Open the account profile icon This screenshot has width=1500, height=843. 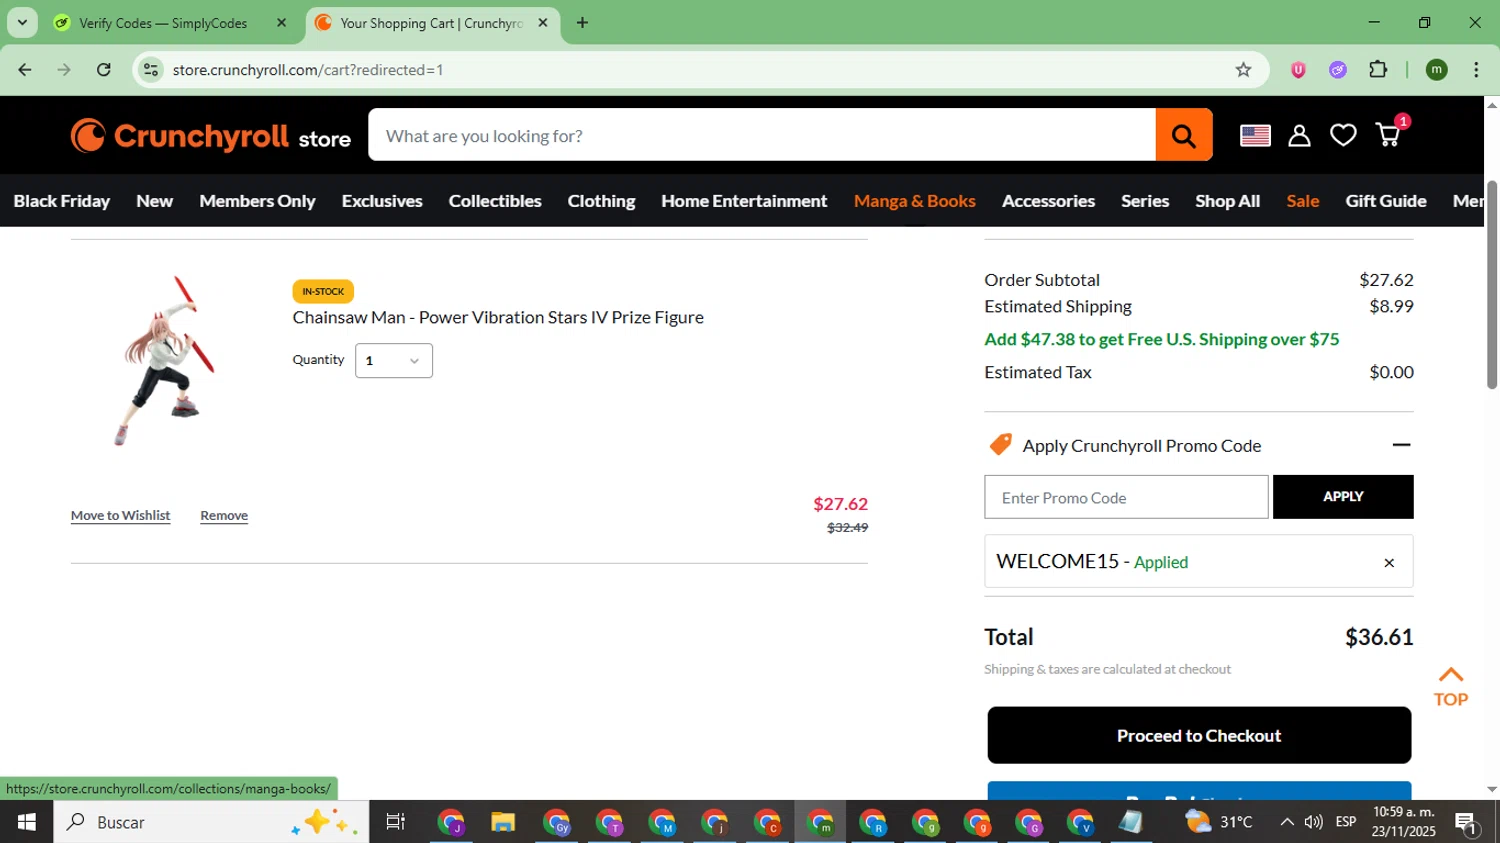[1299, 135]
